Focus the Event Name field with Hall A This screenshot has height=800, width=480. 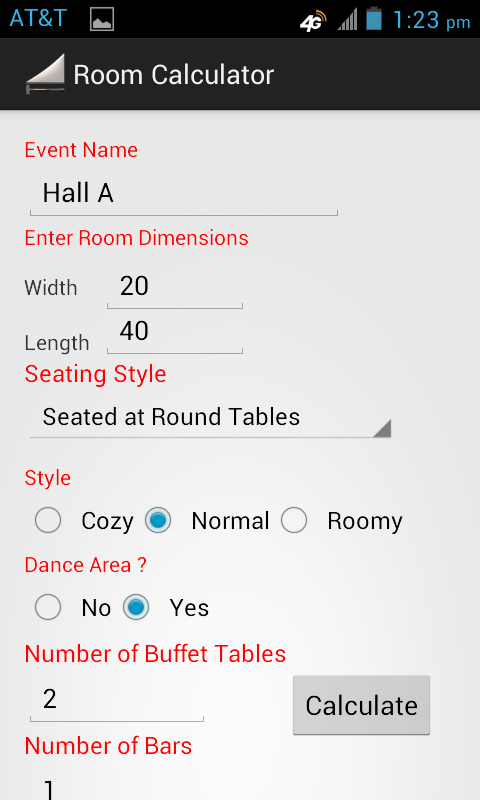coord(184,194)
